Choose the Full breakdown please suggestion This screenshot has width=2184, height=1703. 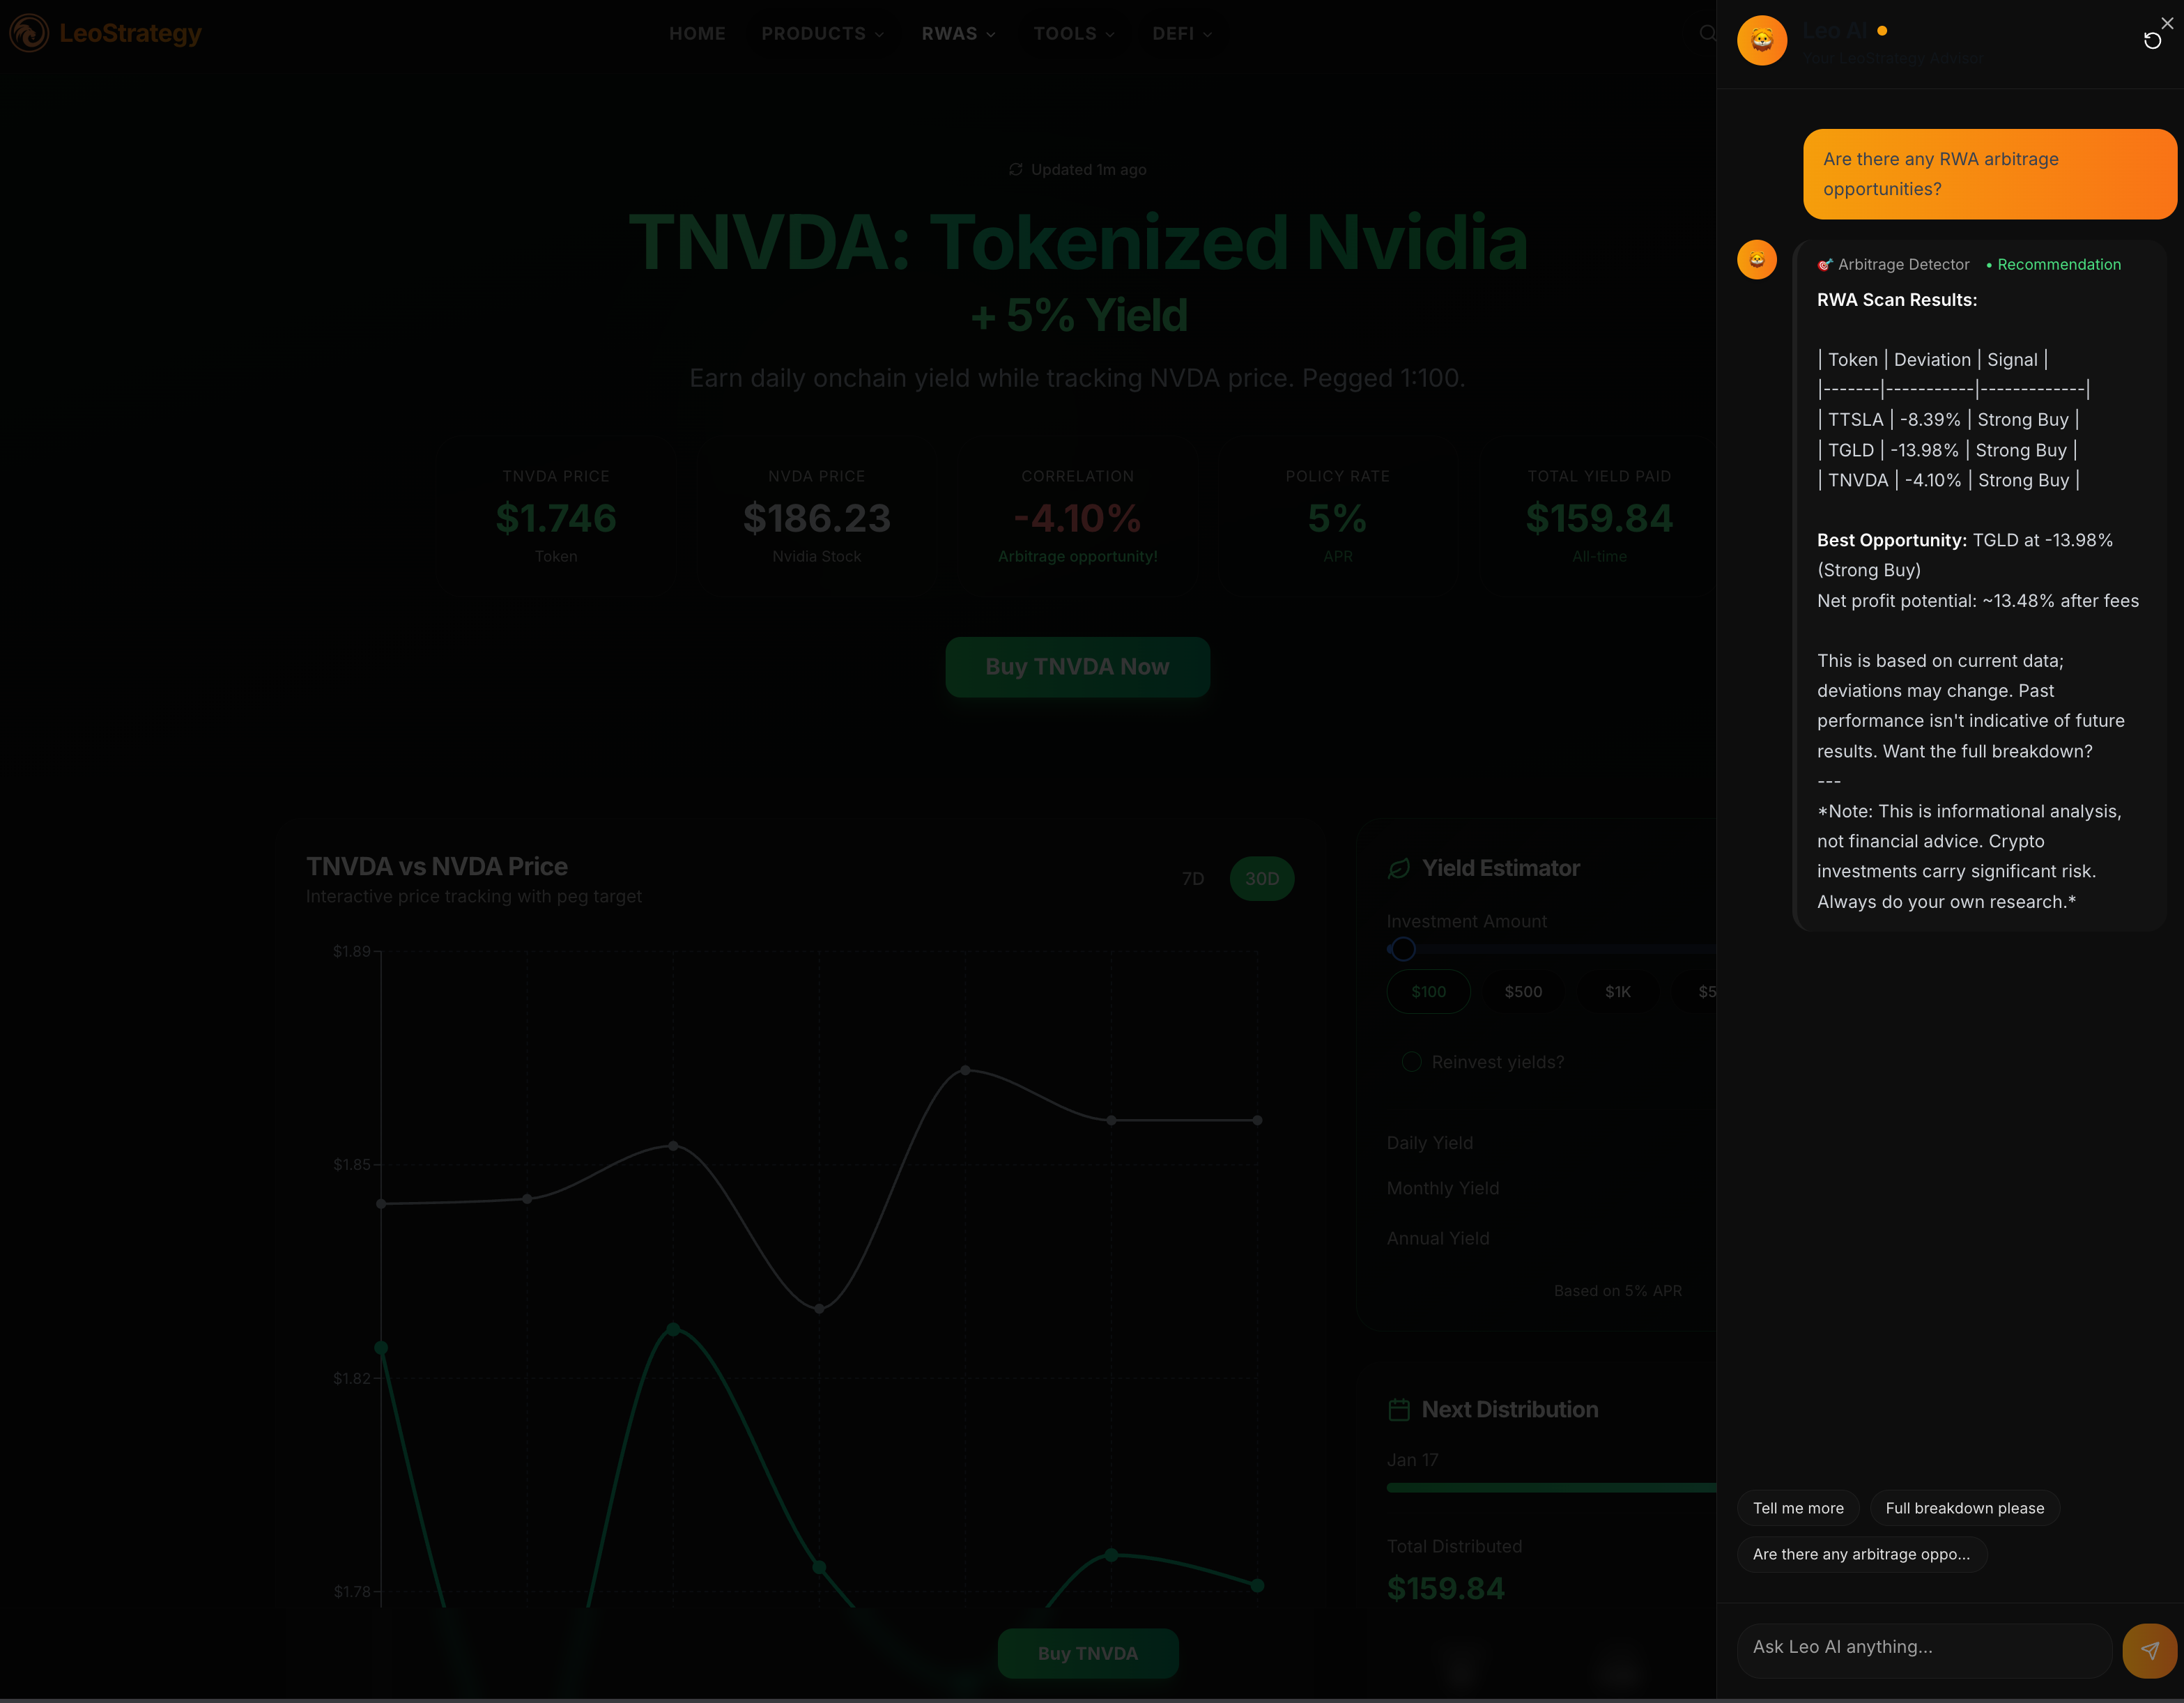click(1964, 1508)
